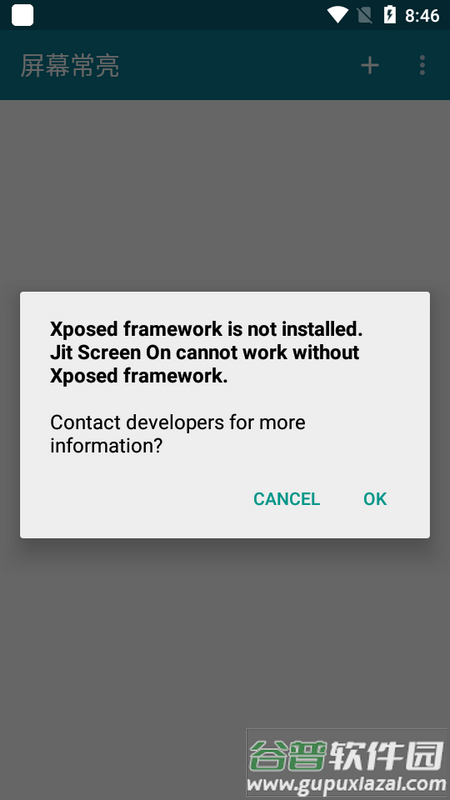Tap the 'Jit Screen On cannot work without' line

pyautogui.click(x=205, y=353)
